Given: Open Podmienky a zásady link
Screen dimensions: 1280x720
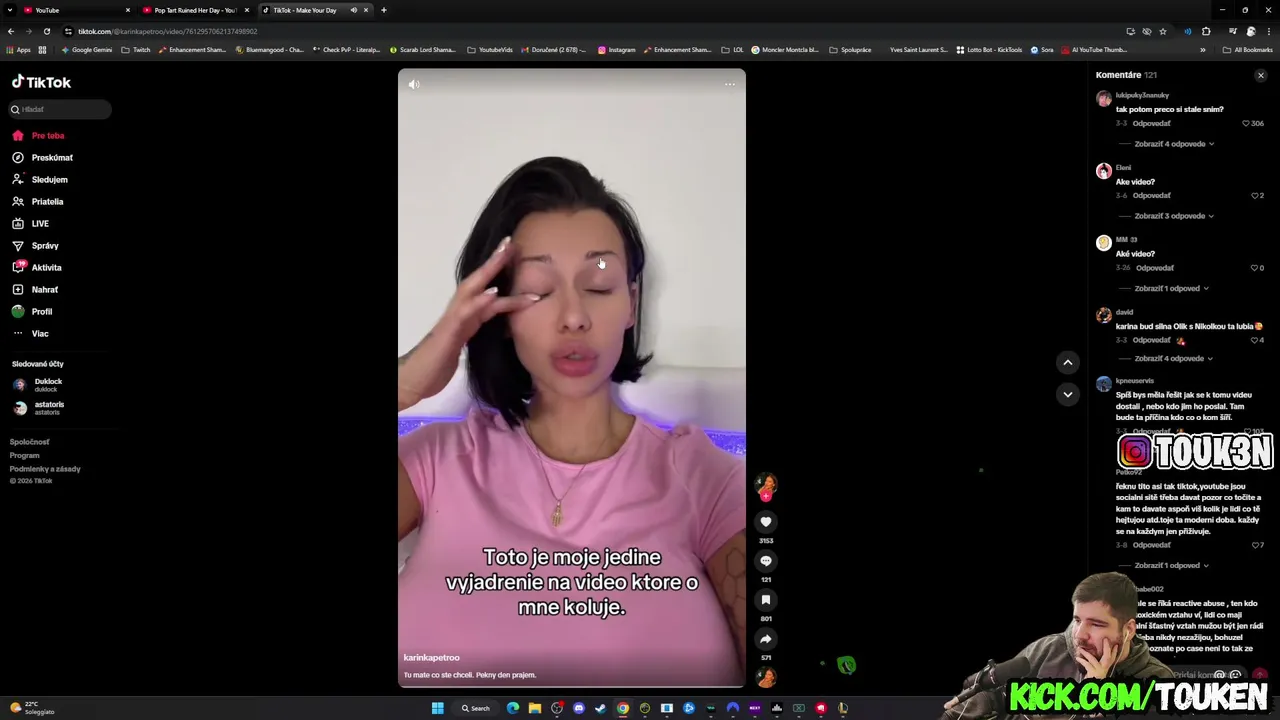Looking at the screenshot, I should [45, 468].
